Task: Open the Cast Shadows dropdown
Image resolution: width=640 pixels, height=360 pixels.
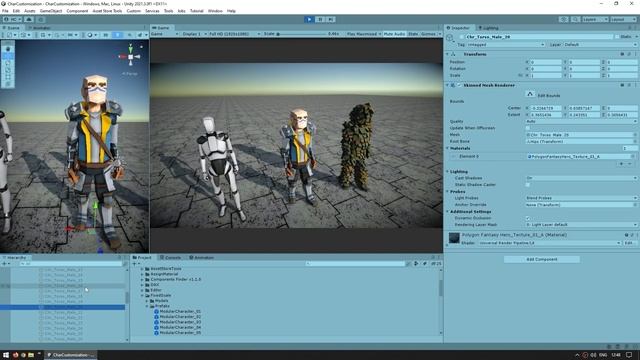Action: tap(581, 178)
